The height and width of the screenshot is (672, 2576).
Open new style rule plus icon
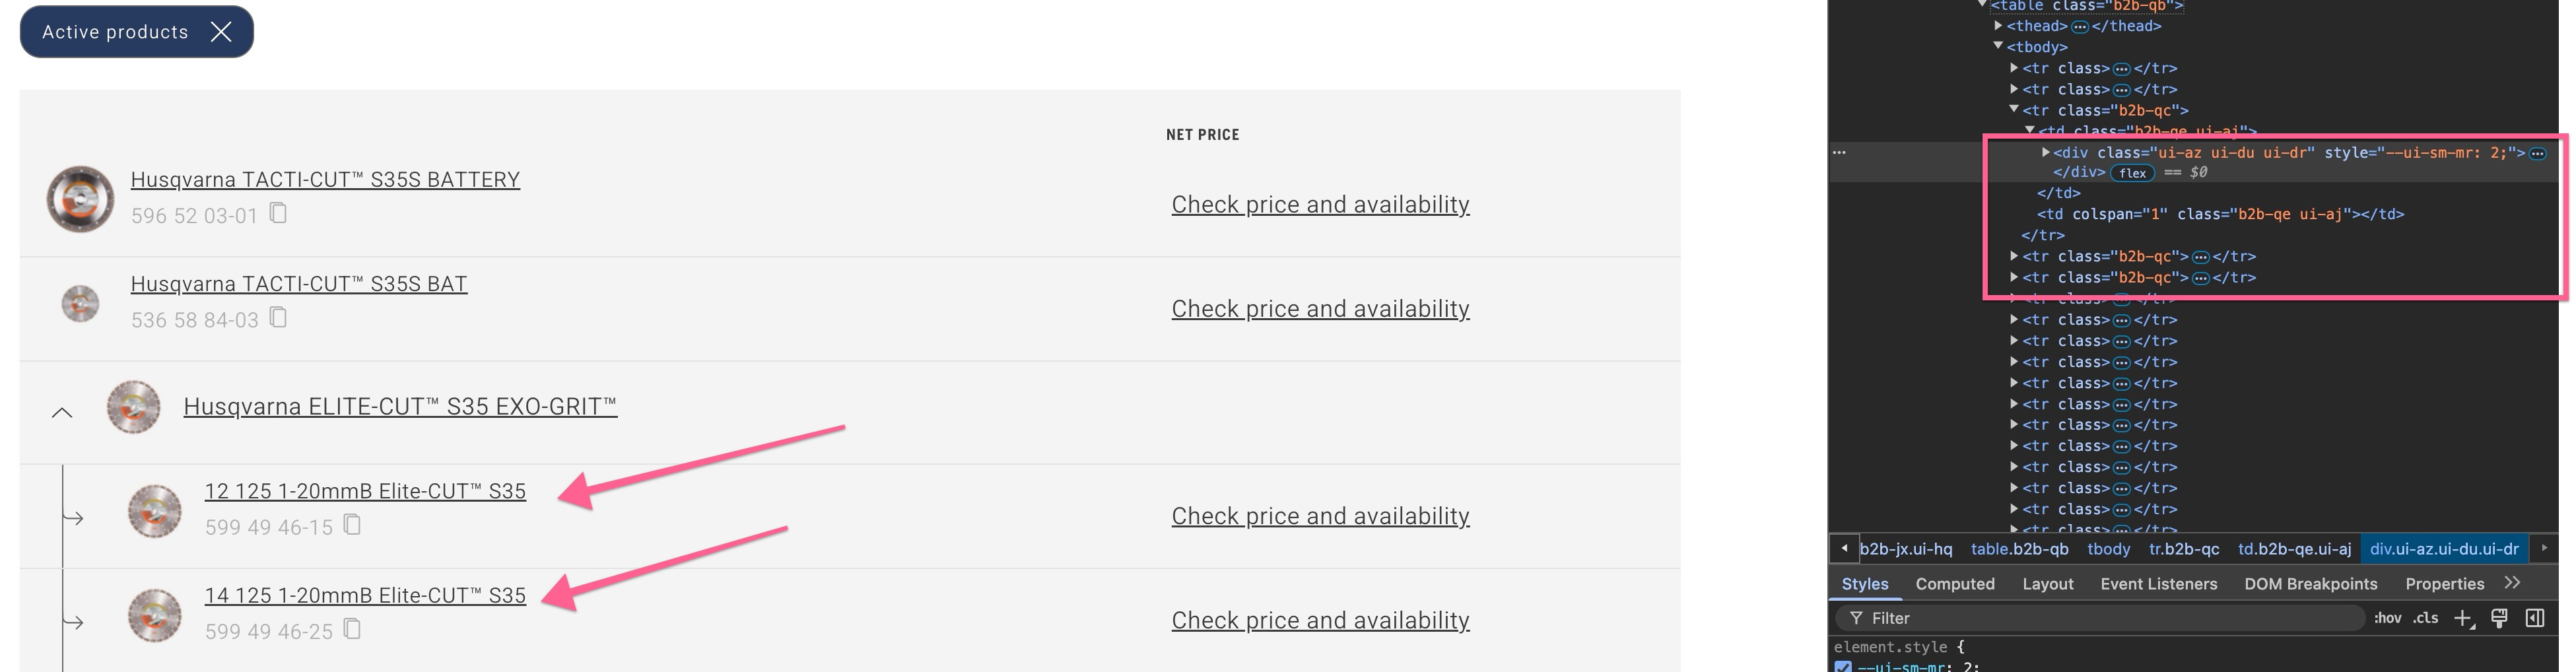pos(2463,619)
